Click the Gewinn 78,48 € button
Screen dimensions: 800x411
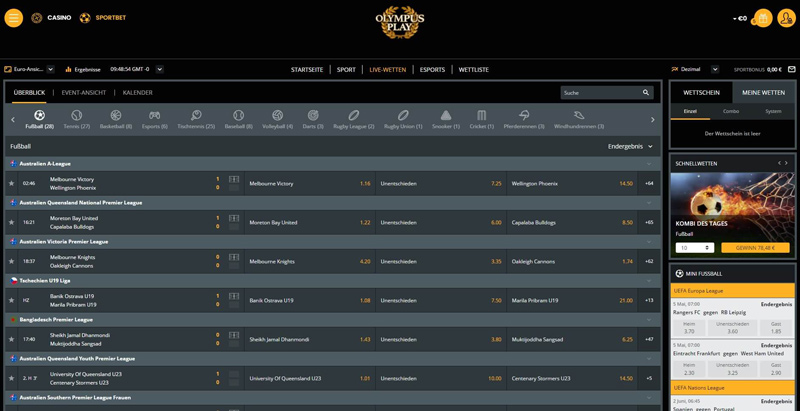click(755, 248)
